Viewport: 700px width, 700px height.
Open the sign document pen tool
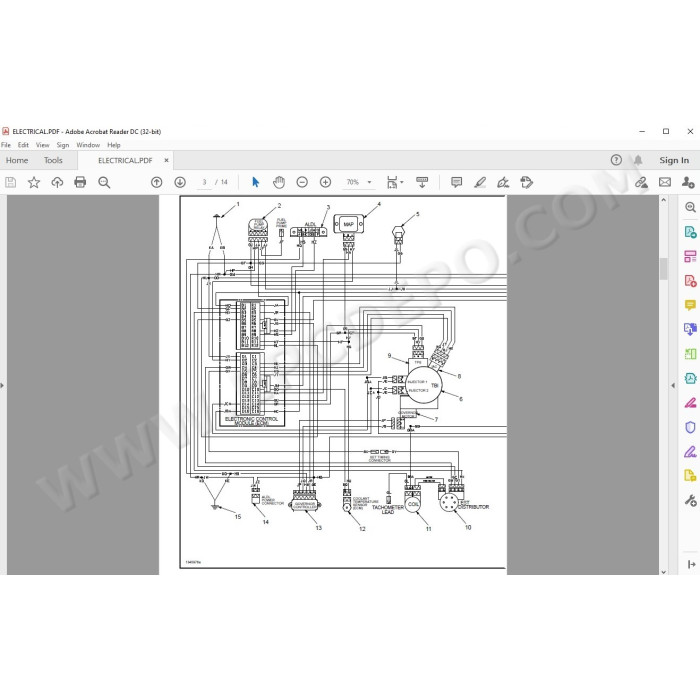(x=503, y=182)
